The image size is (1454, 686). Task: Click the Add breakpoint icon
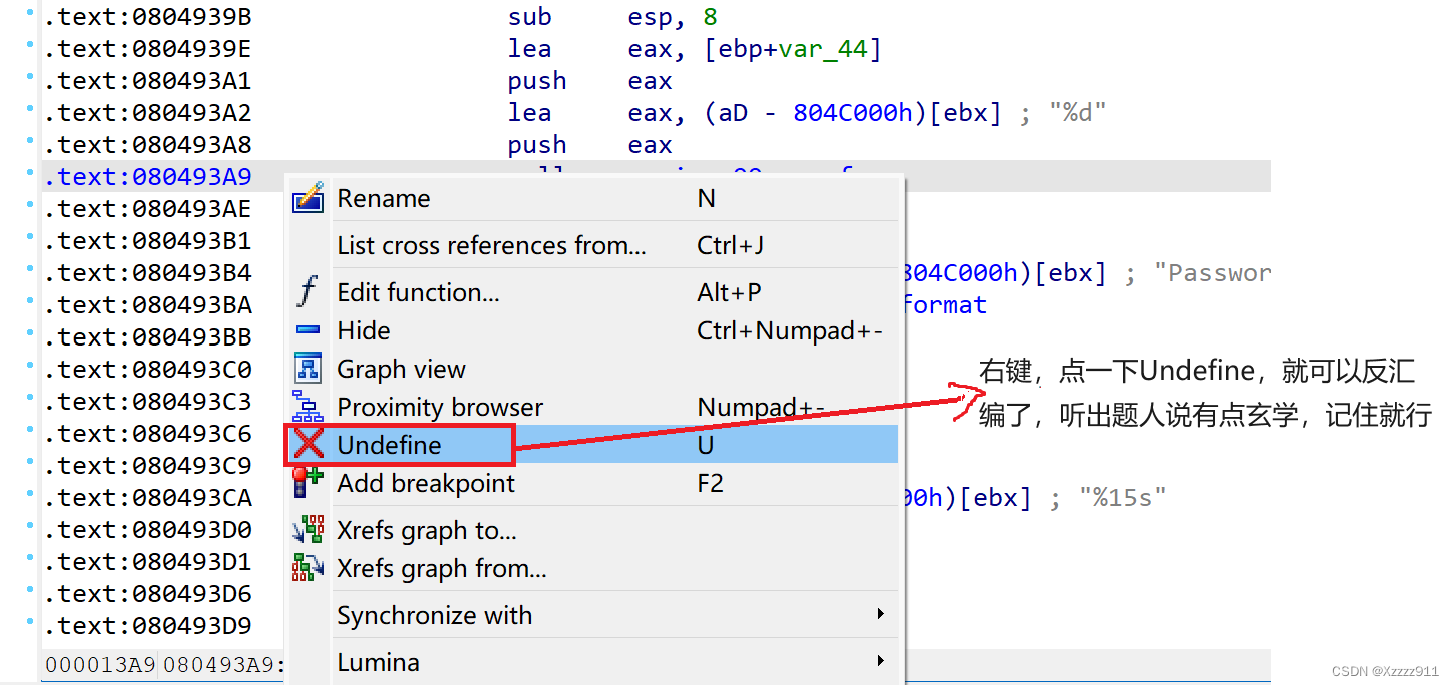pos(308,483)
